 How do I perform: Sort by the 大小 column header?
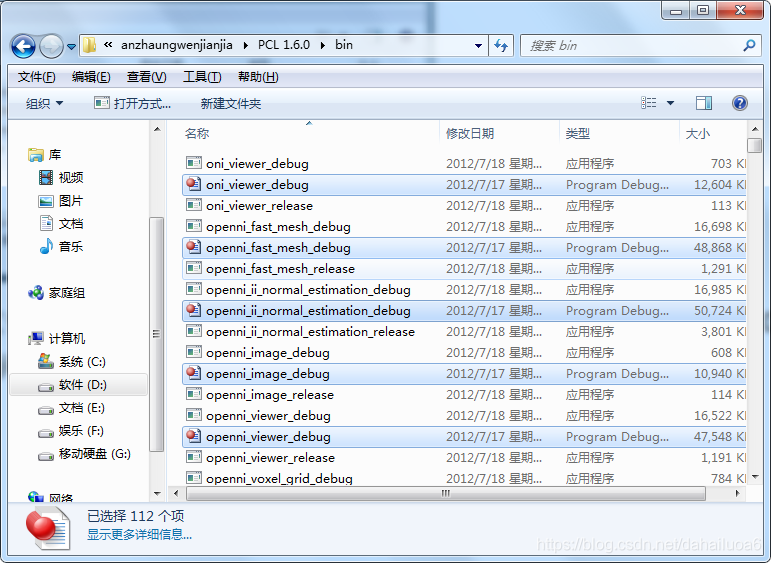coord(698,133)
